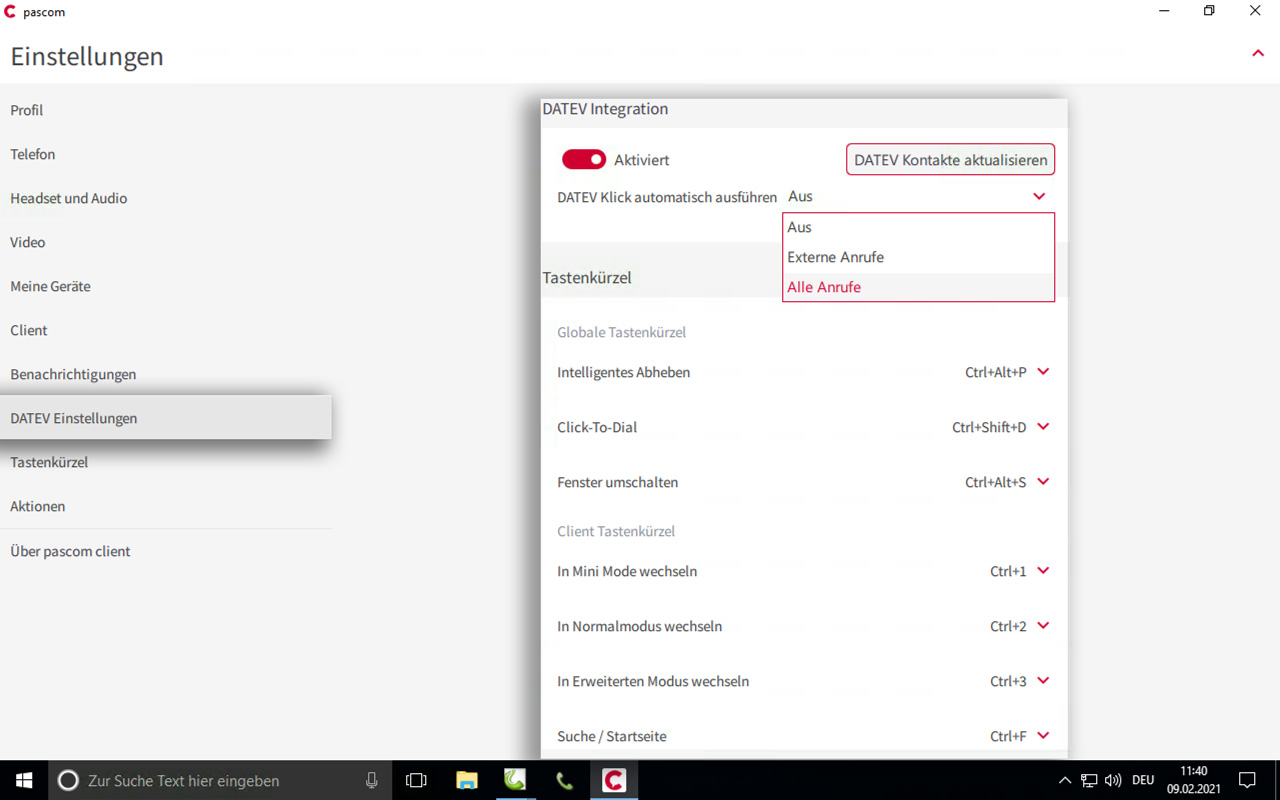
Task: Click the Ctrl+1 shortcut value
Action: [1008, 571]
